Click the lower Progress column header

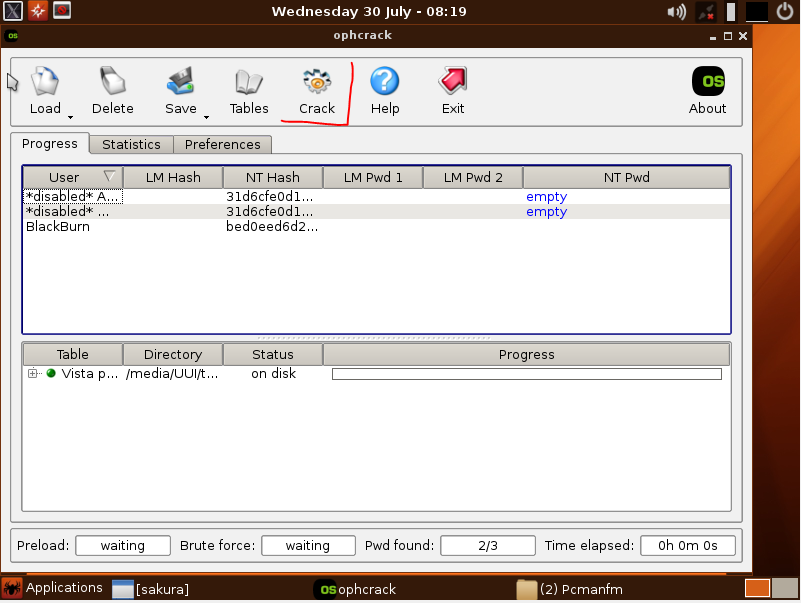(527, 354)
